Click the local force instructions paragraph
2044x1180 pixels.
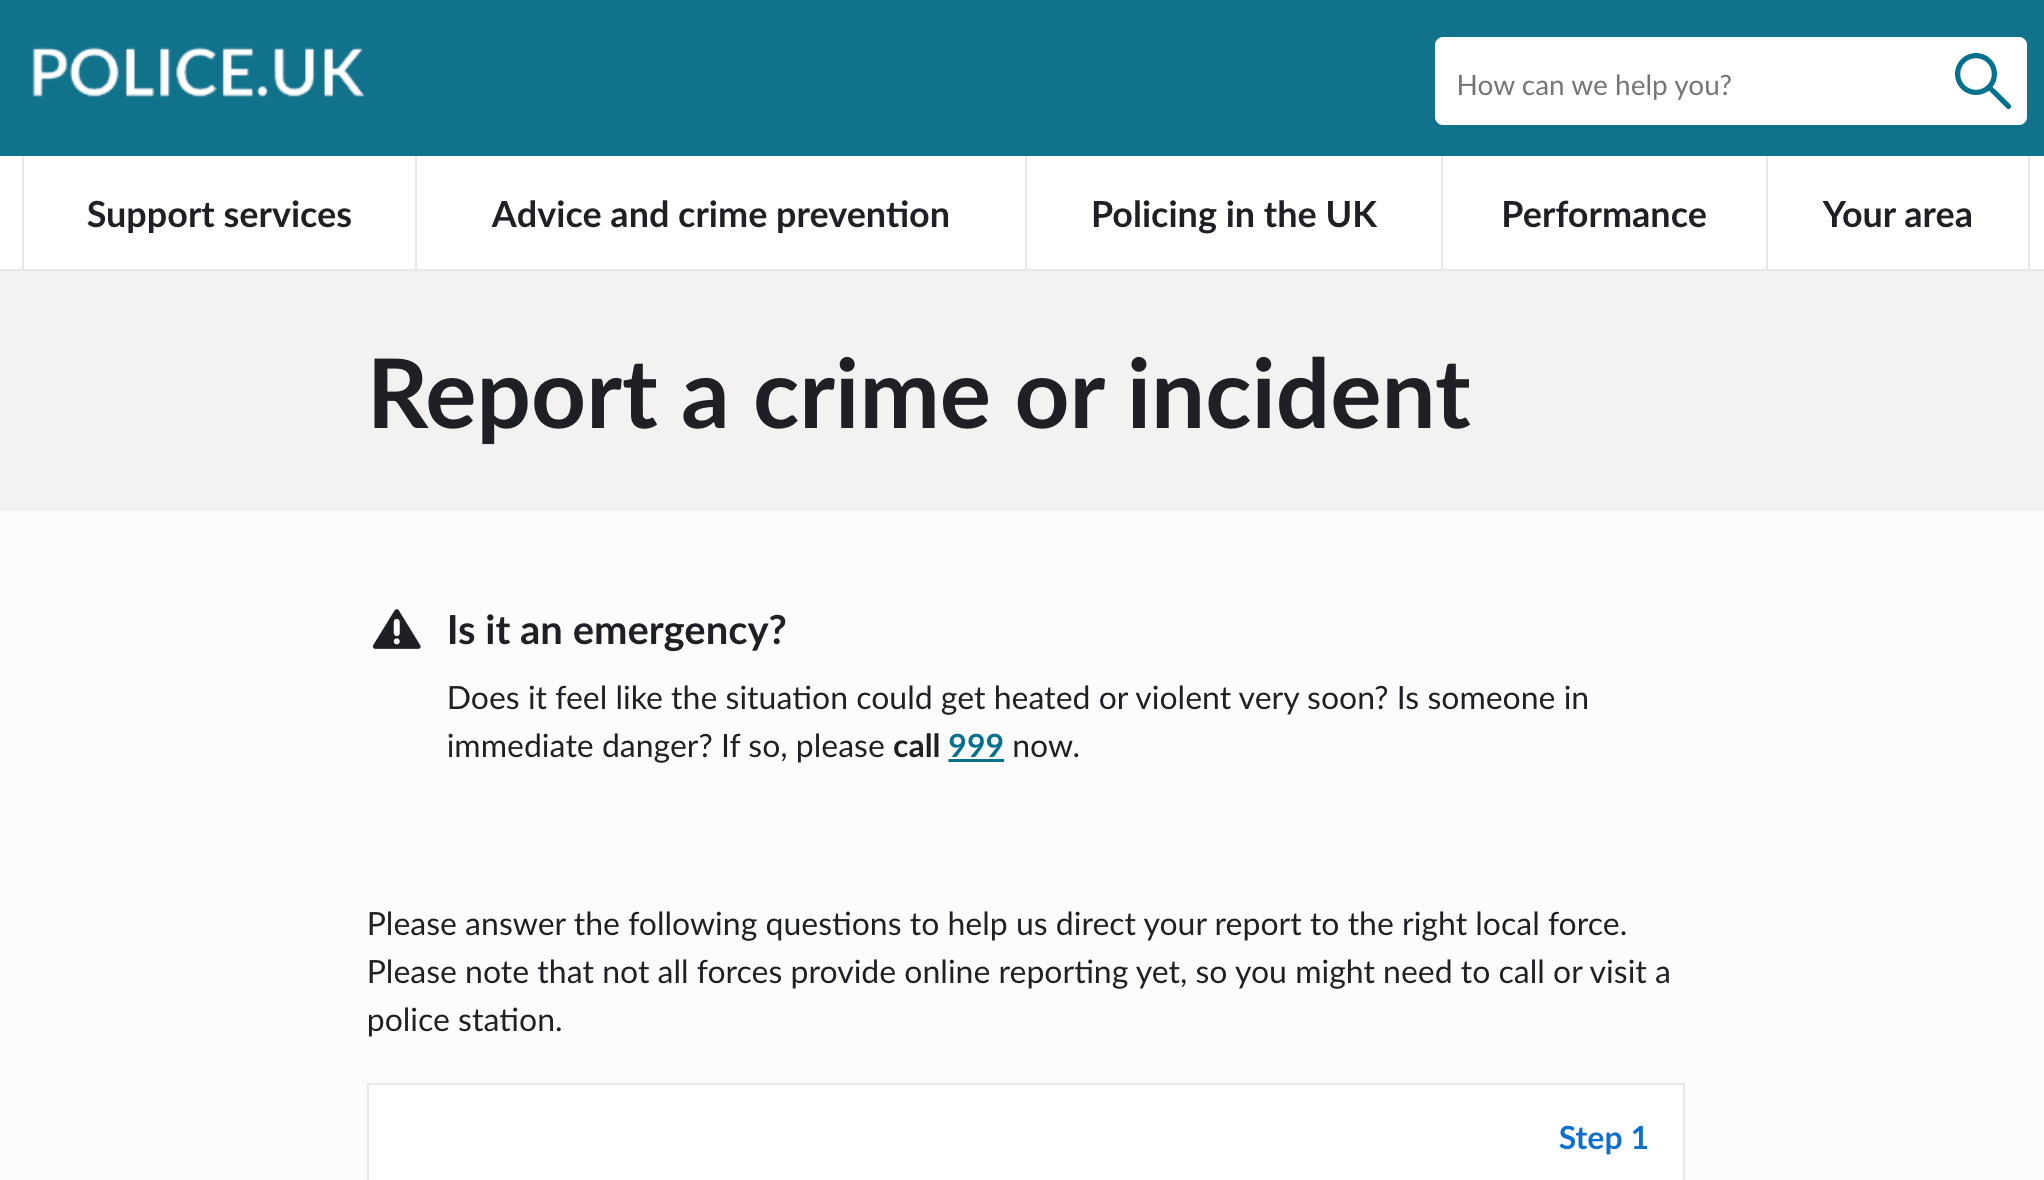[x=1018, y=972]
